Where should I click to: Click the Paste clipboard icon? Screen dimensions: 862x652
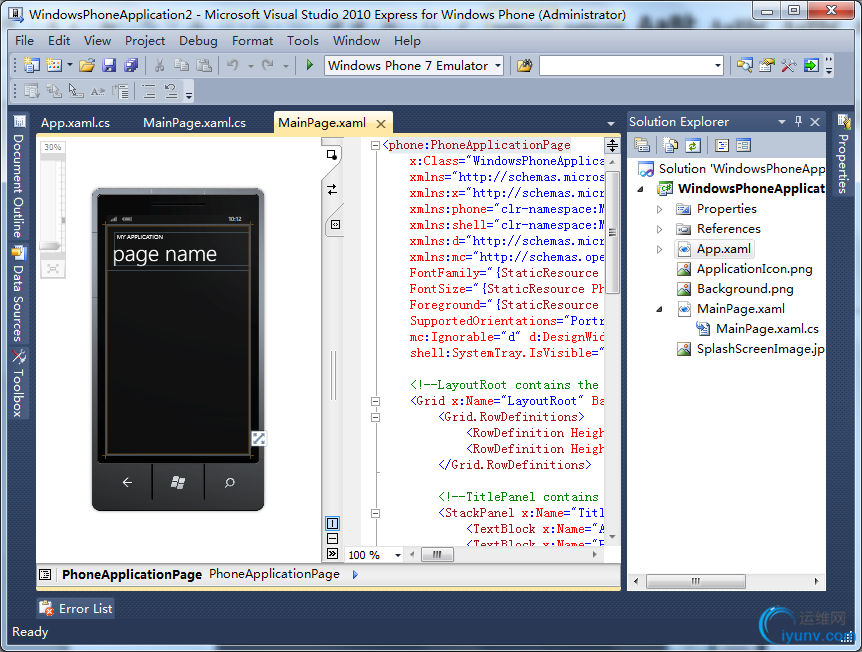[204, 65]
